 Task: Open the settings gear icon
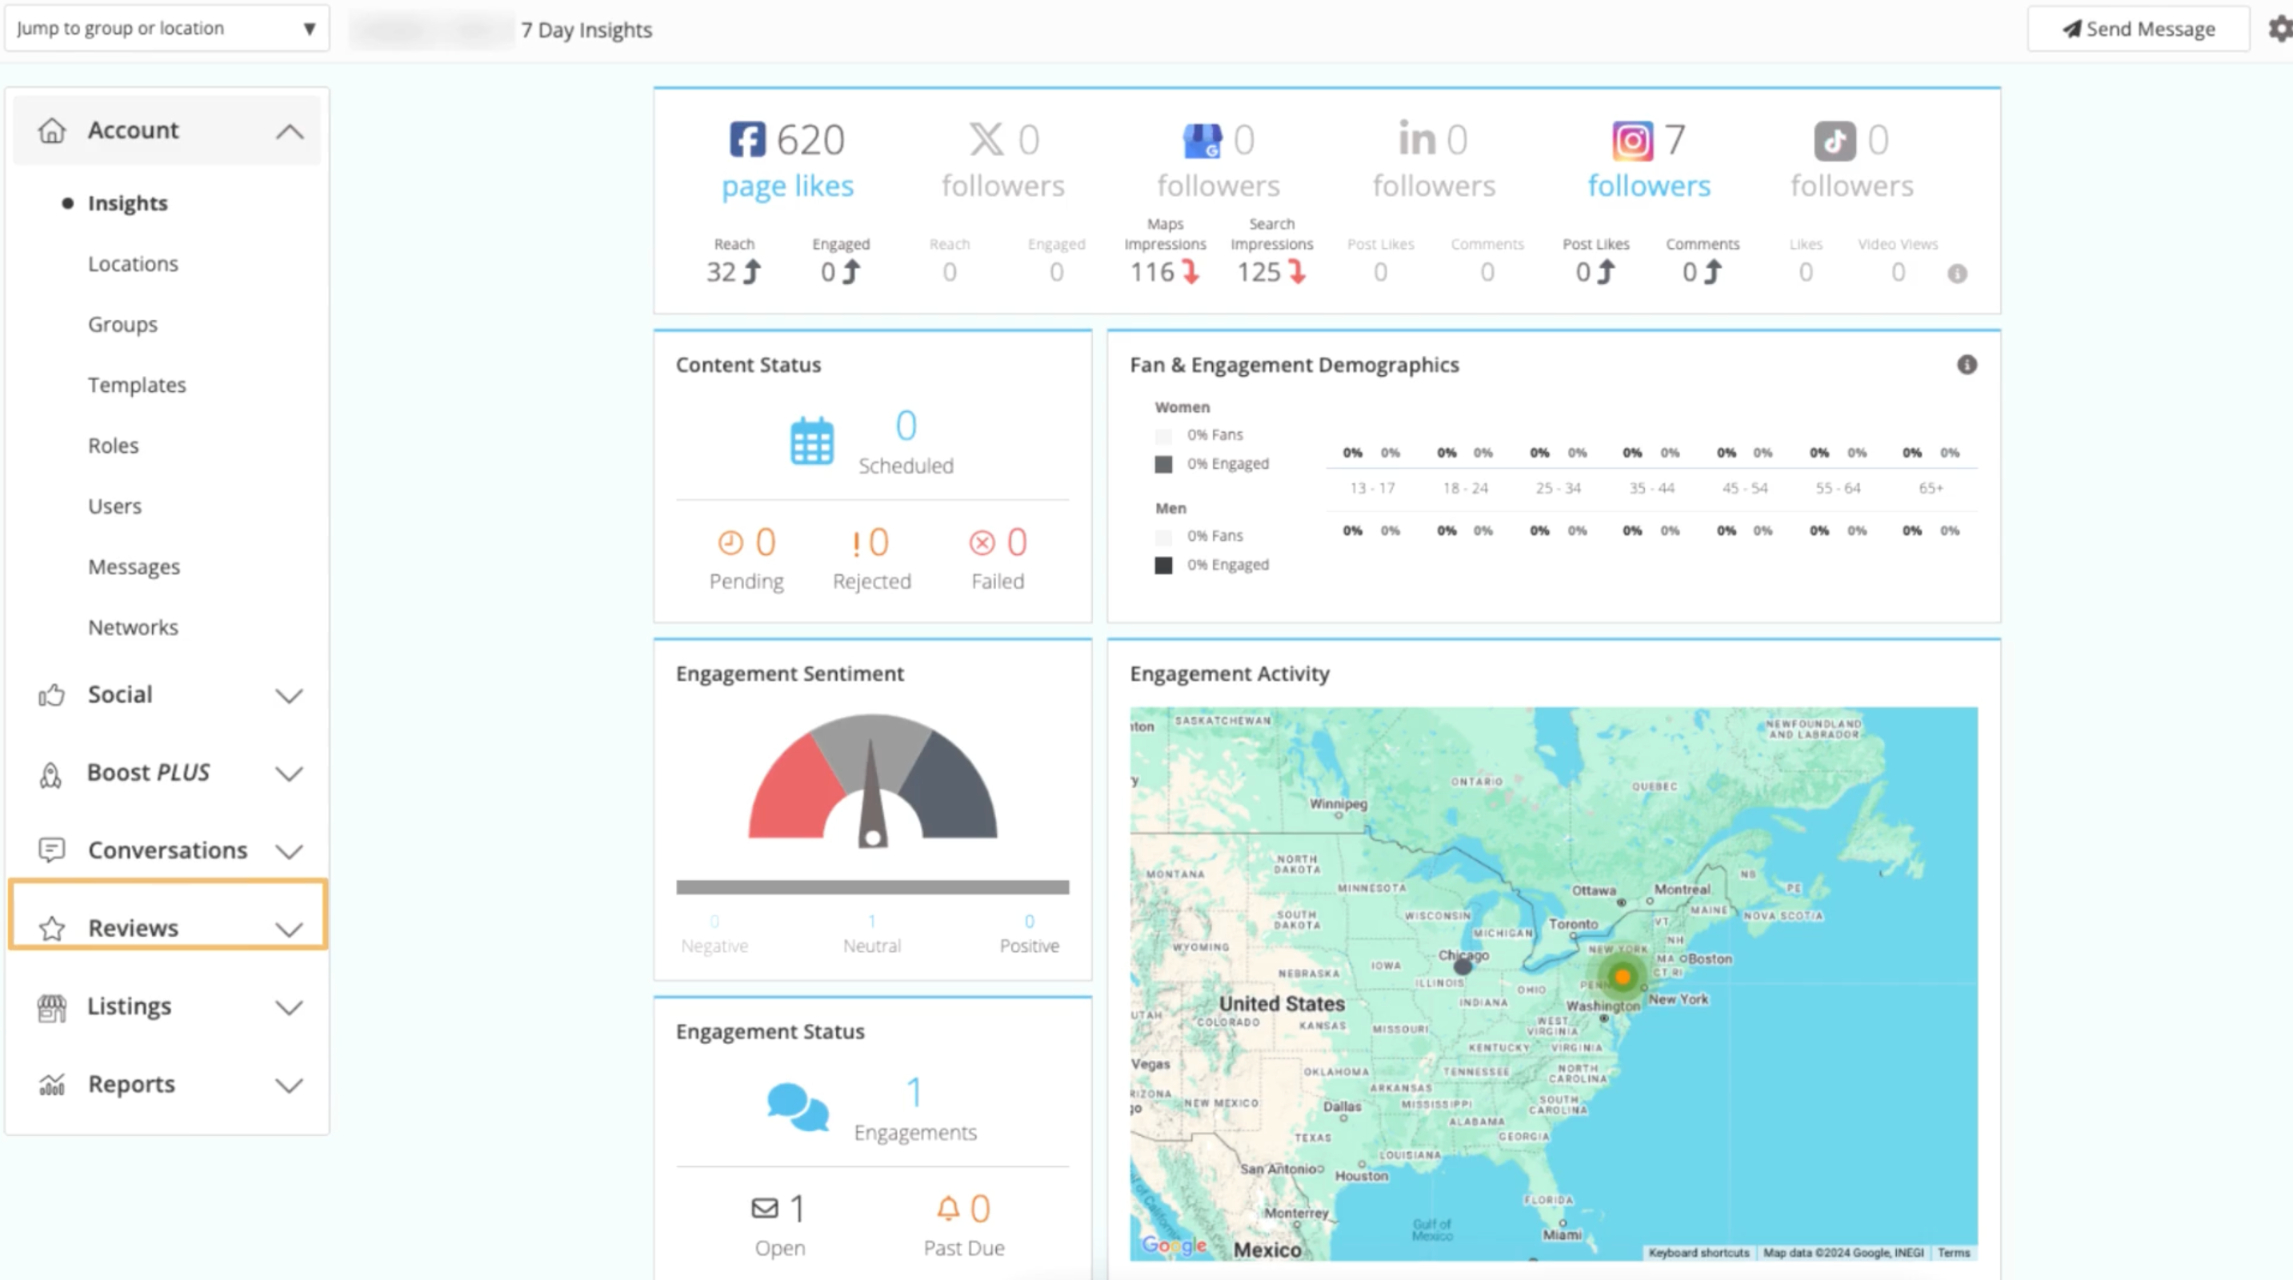(x=2280, y=29)
